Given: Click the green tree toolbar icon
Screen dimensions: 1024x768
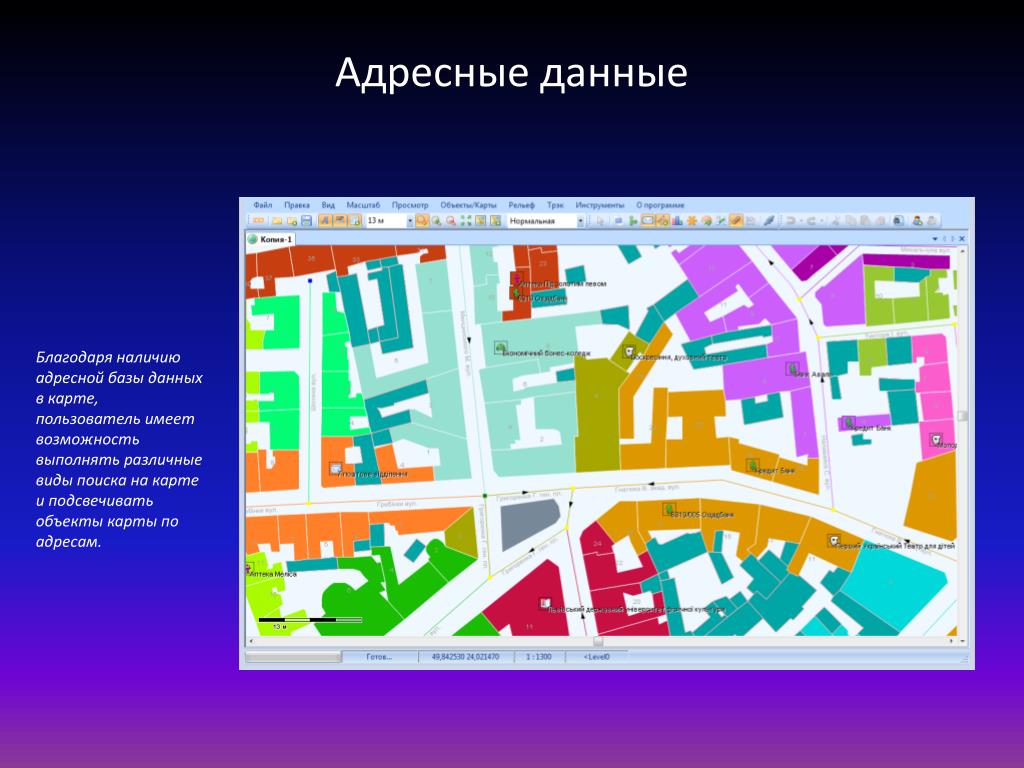Looking at the screenshot, I should click(x=633, y=221).
